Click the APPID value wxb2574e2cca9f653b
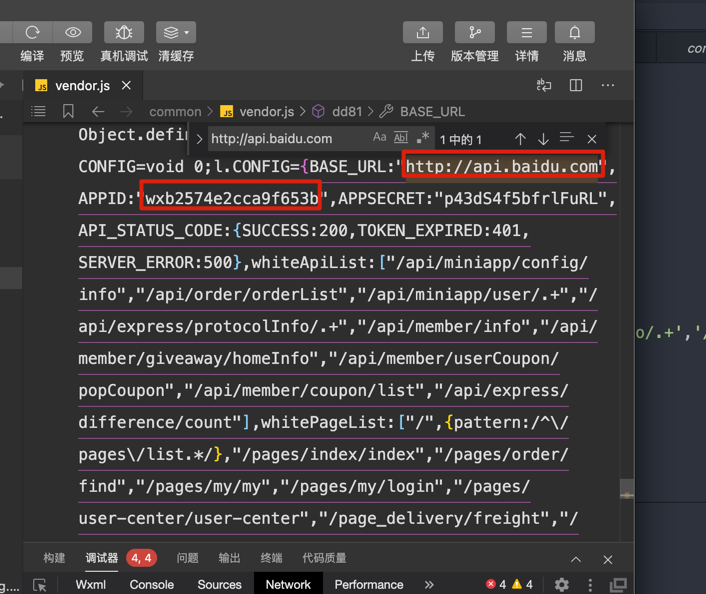The width and height of the screenshot is (706, 594). pos(231,199)
